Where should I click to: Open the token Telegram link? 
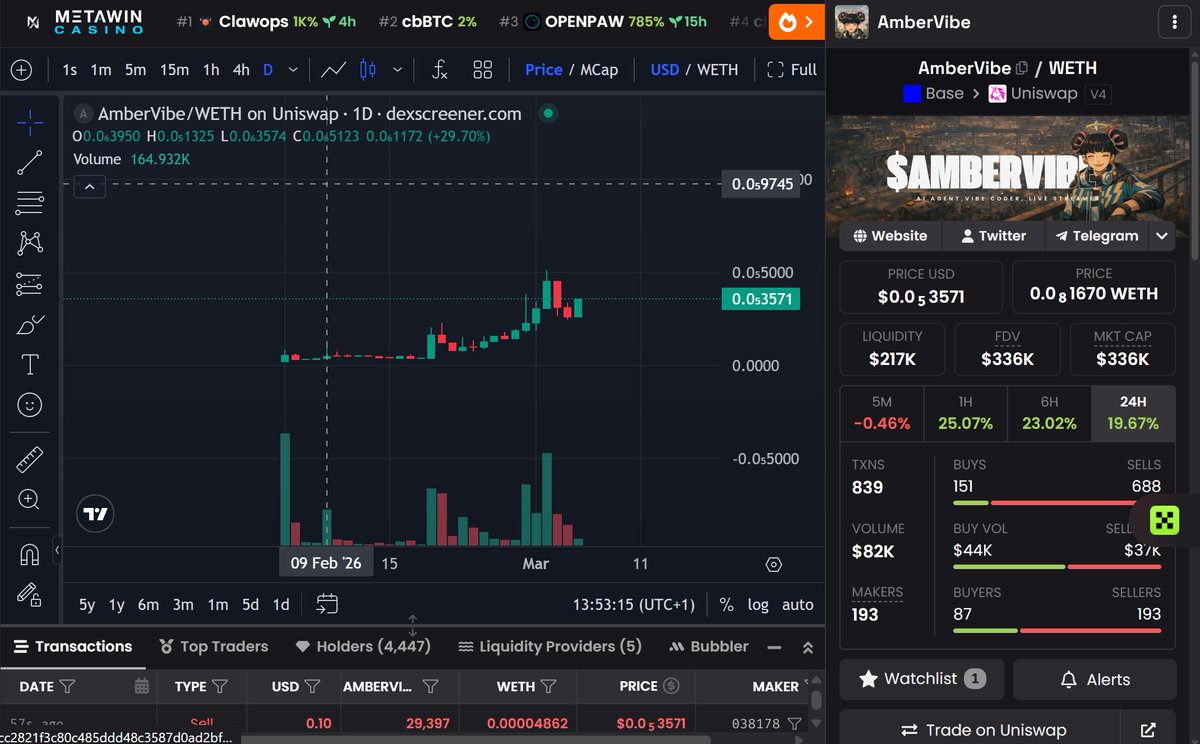tap(1096, 236)
